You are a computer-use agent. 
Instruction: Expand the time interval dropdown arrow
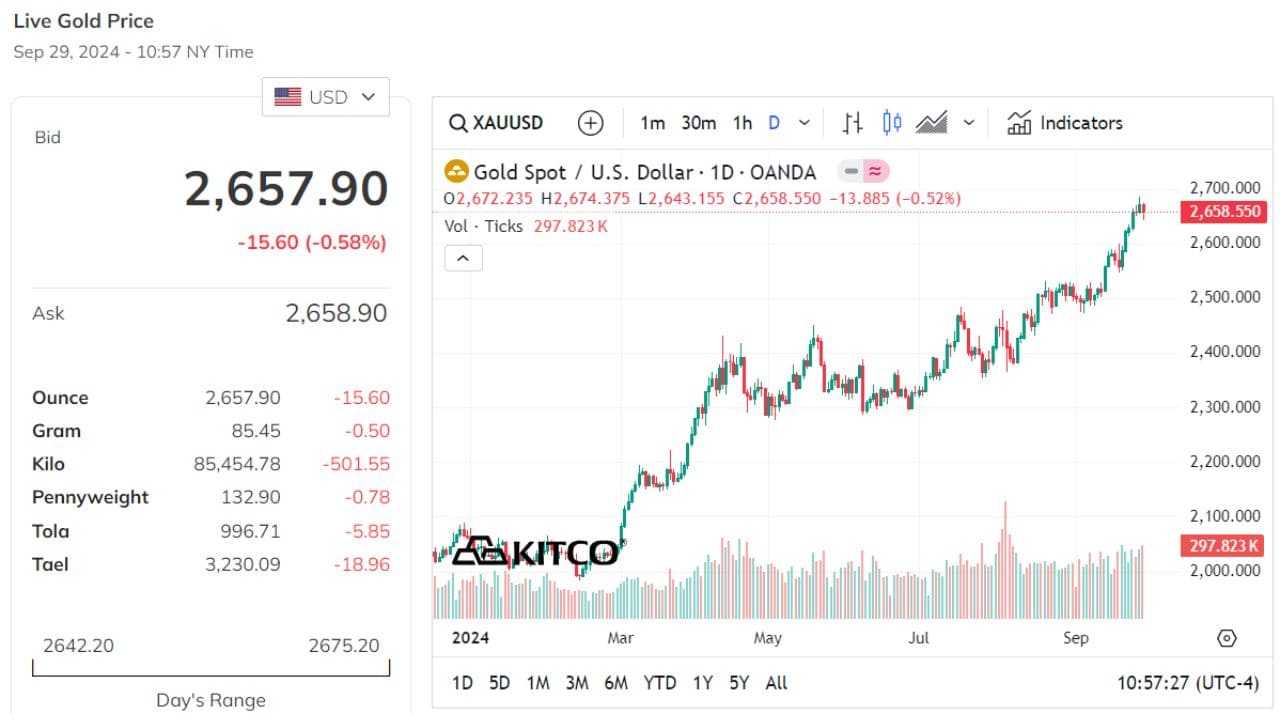804,123
